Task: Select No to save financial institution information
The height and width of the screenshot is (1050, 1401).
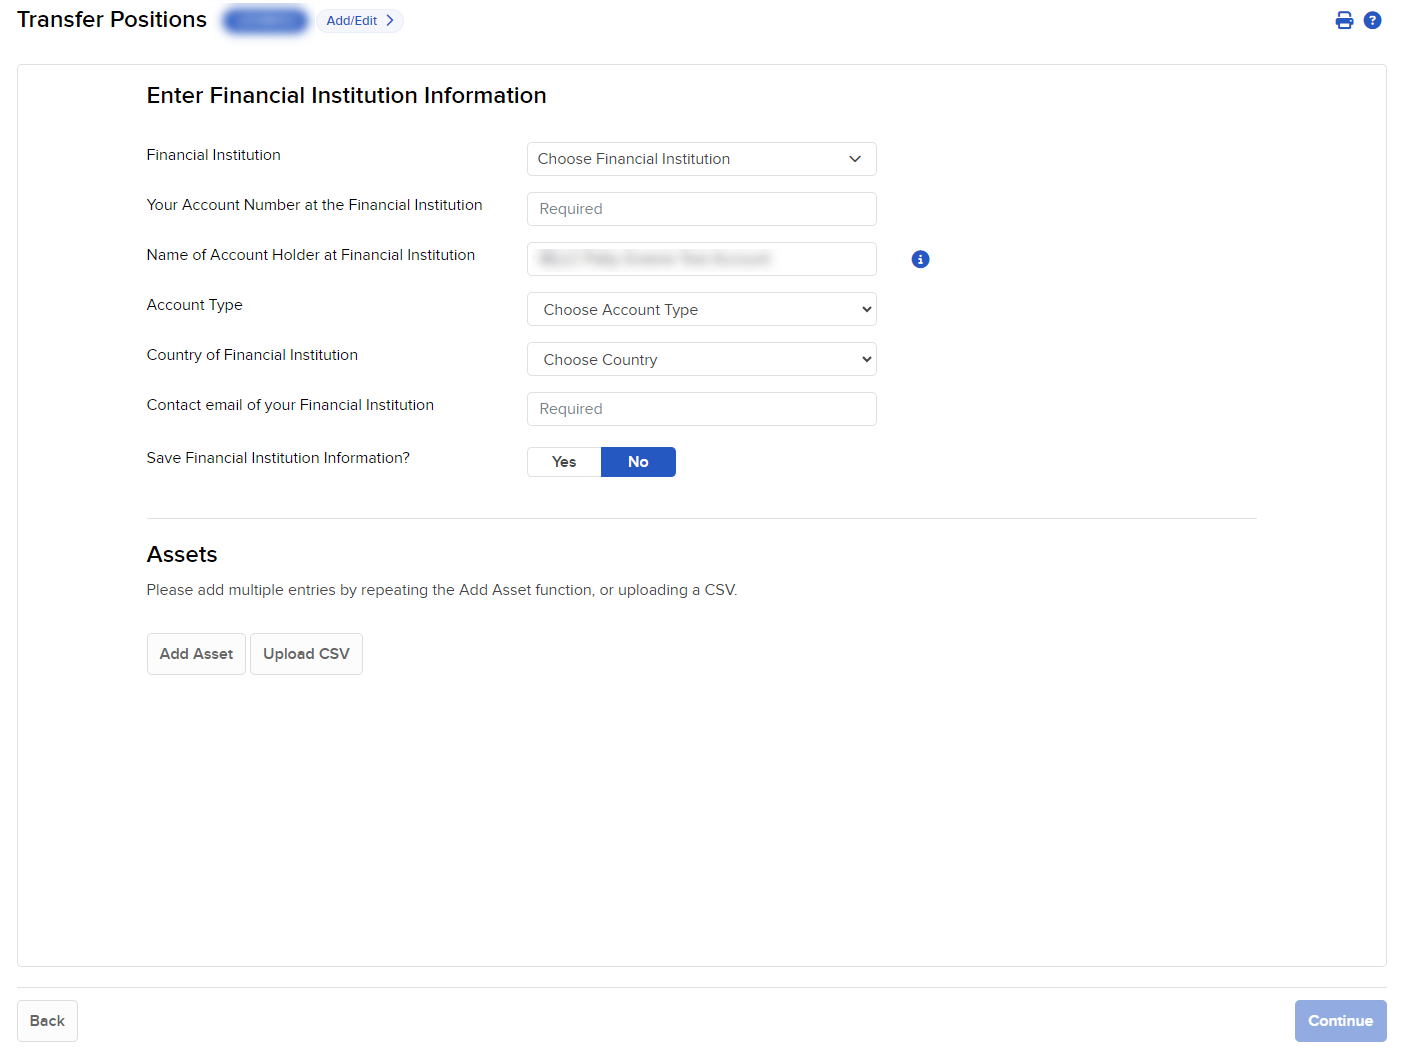Action: tap(638, 461)
